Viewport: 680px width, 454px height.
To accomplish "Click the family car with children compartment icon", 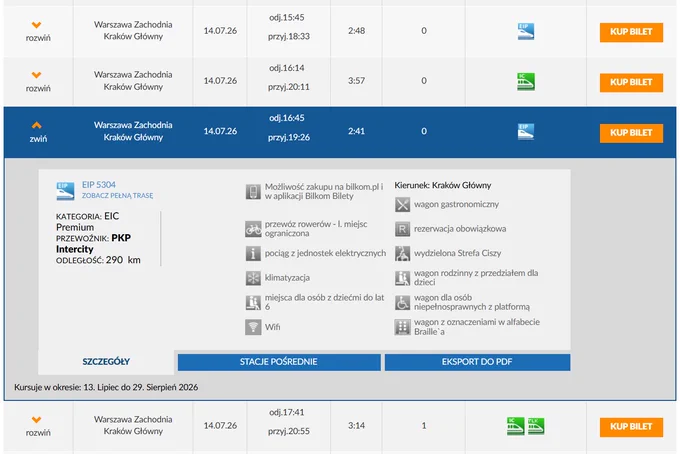I will (x=402, y=278).
